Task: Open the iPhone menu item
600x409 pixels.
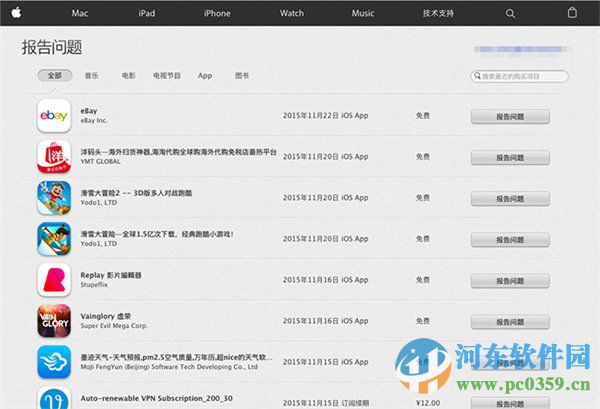Action: (217, 13)
